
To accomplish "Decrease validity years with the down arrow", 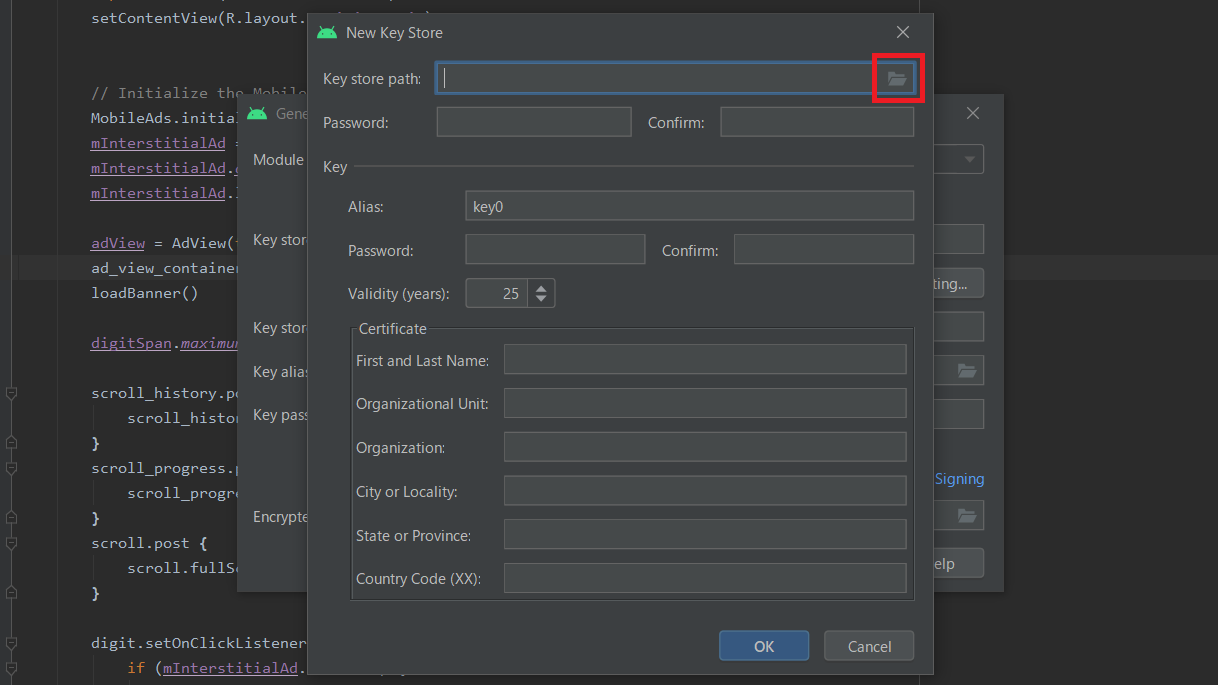I will click(x=541, y=298).
